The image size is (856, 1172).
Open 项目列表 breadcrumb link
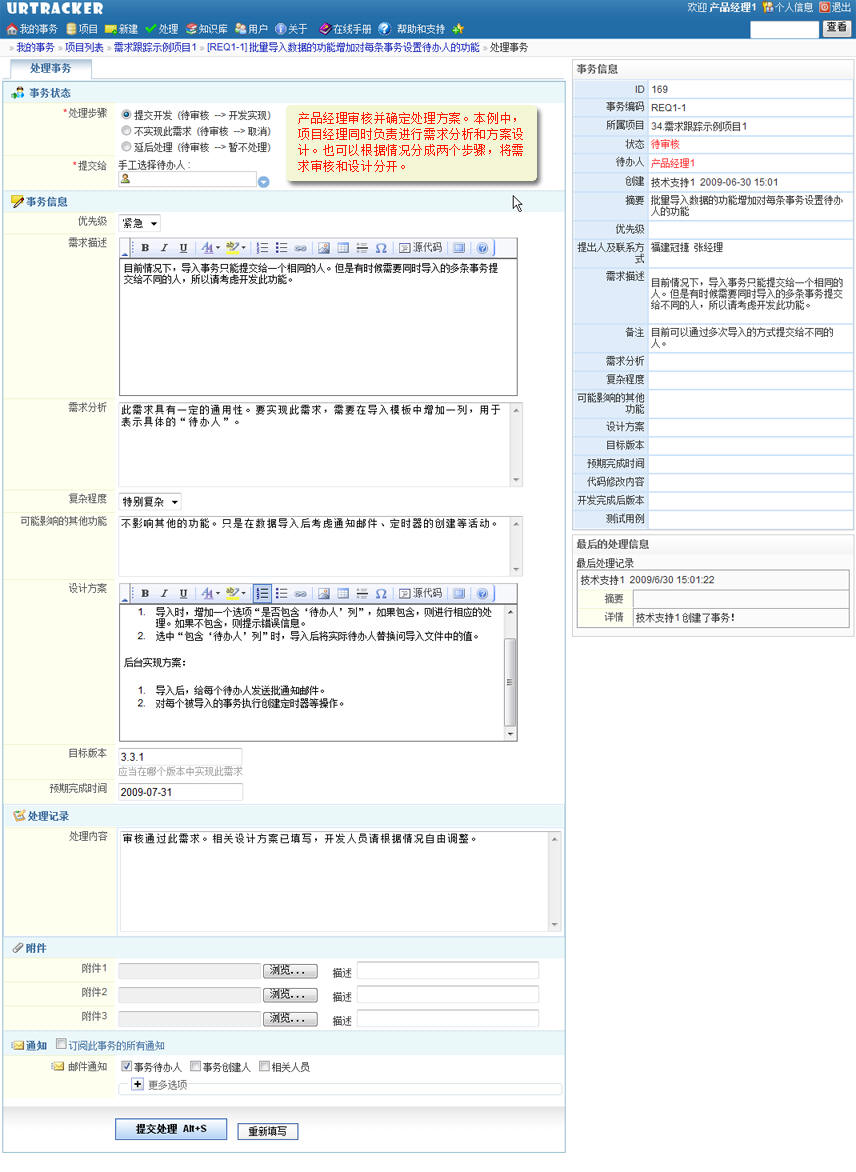pos(84,48)
